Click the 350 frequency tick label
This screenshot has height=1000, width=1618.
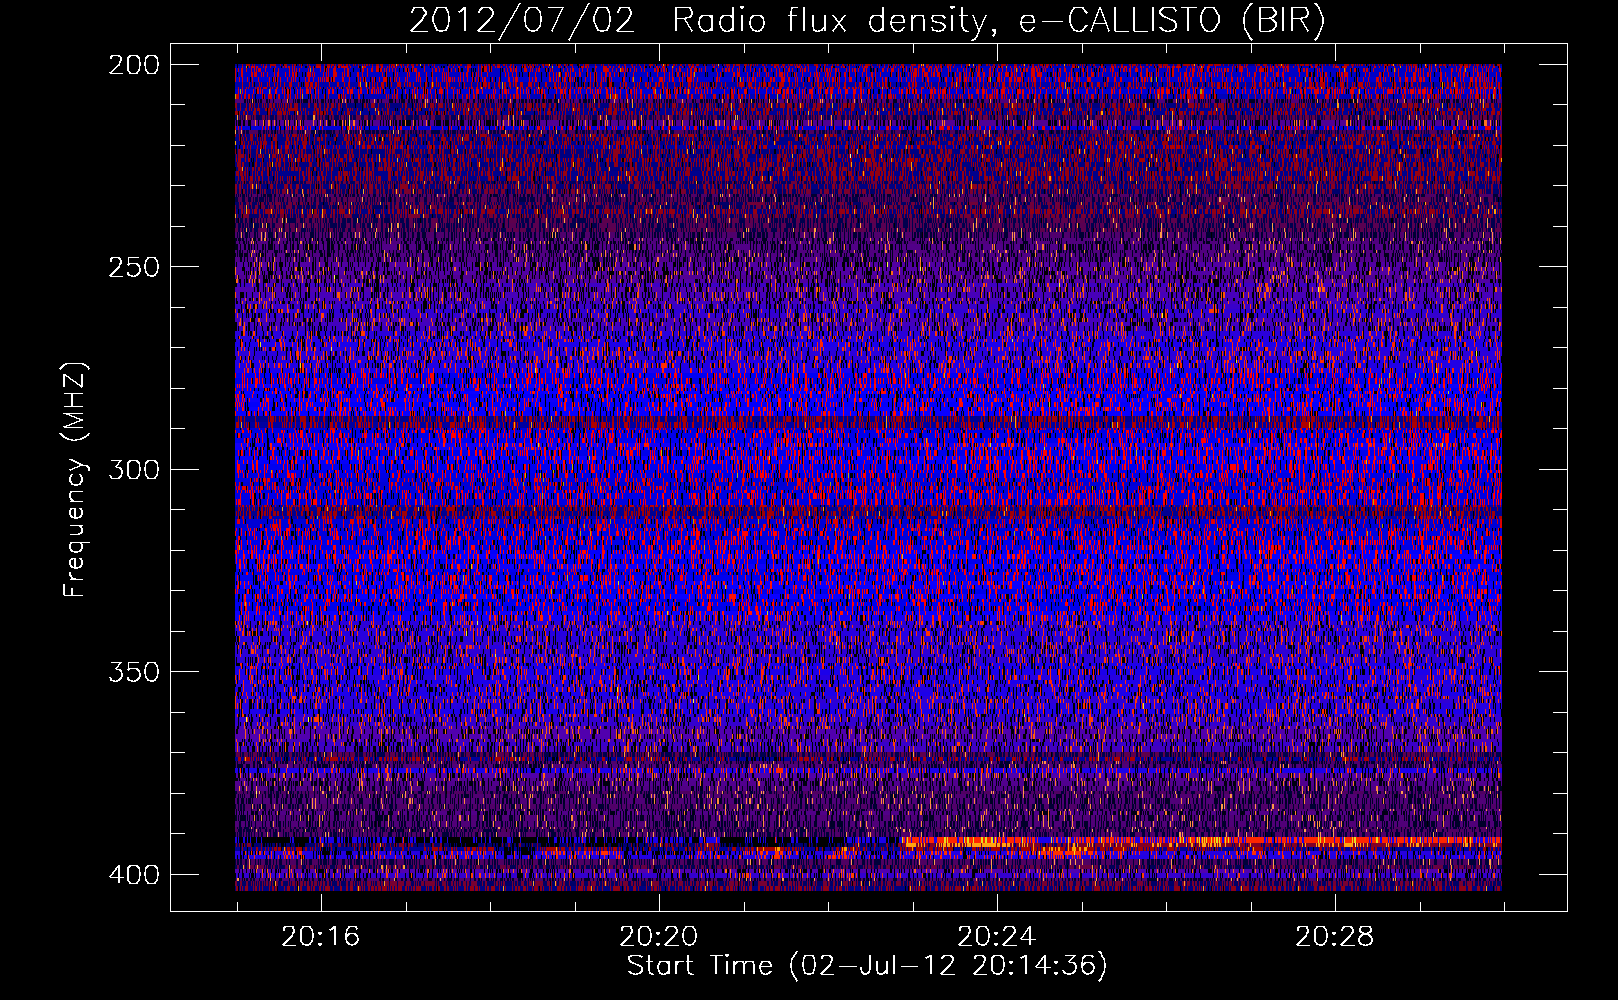click(x=133, y=672)
